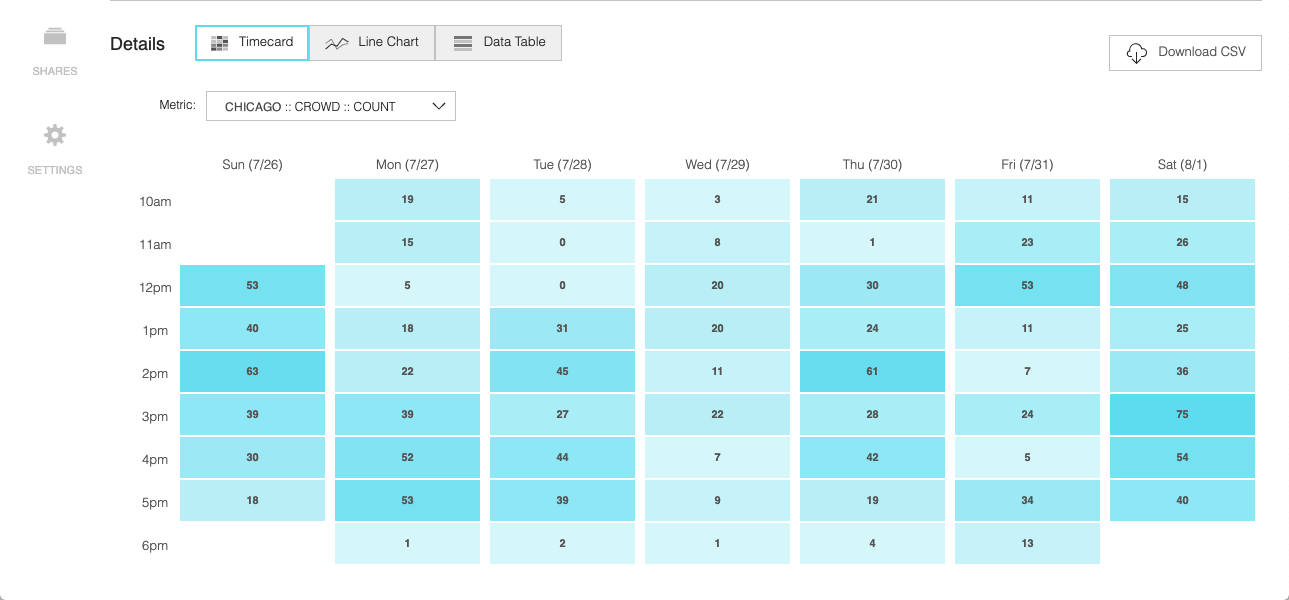Viewport: 1289px width, 600px height.
Task: Click Friday 2pm cell showing 7
Action: 1027,371
